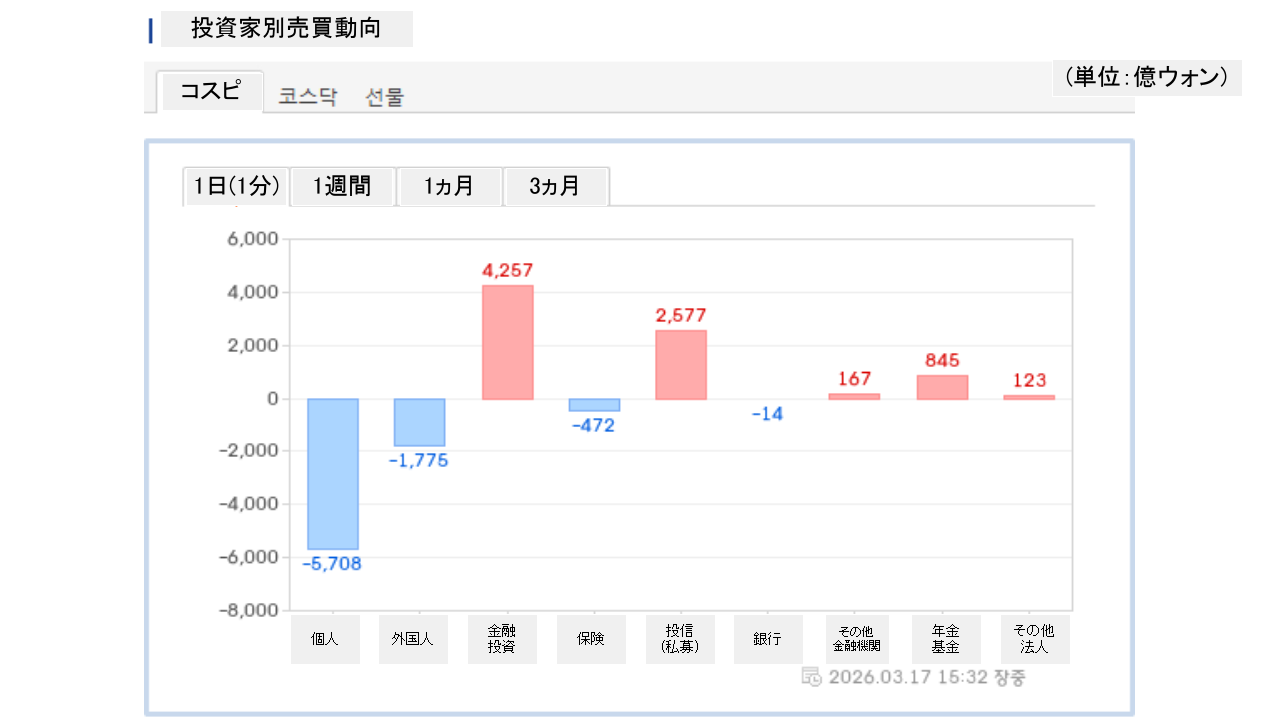Click the clock icon beside the timestamp
The height and width of the screenshot is (720, 1280).
812,677
